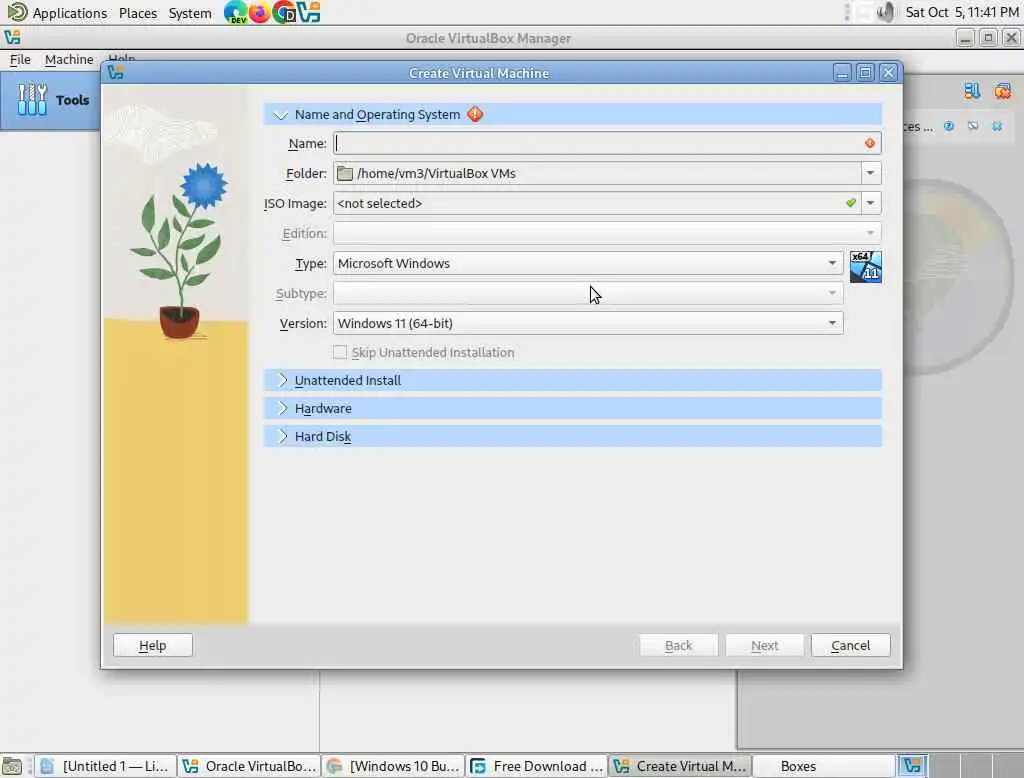Click the orange-red icon at Manager top right
Viewport: 1024px width, 778px height.
coord(1002,91)
